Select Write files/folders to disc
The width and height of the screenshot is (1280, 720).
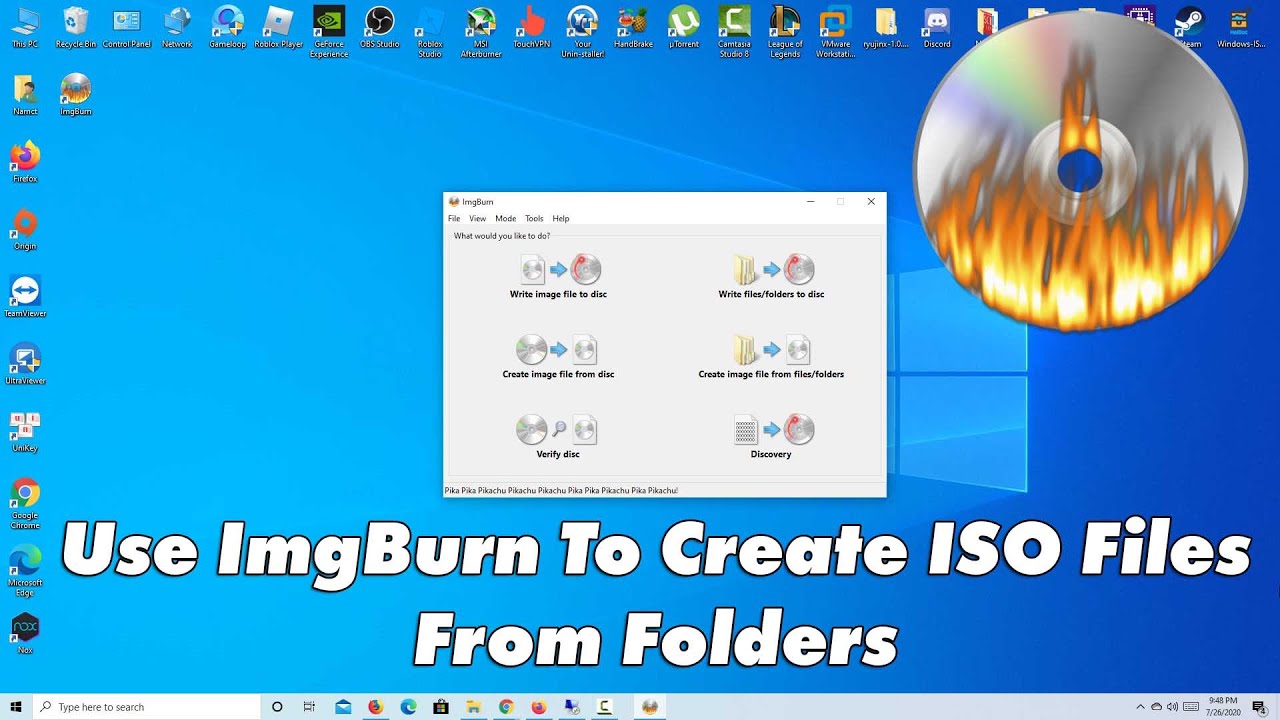tap(771, 277)
